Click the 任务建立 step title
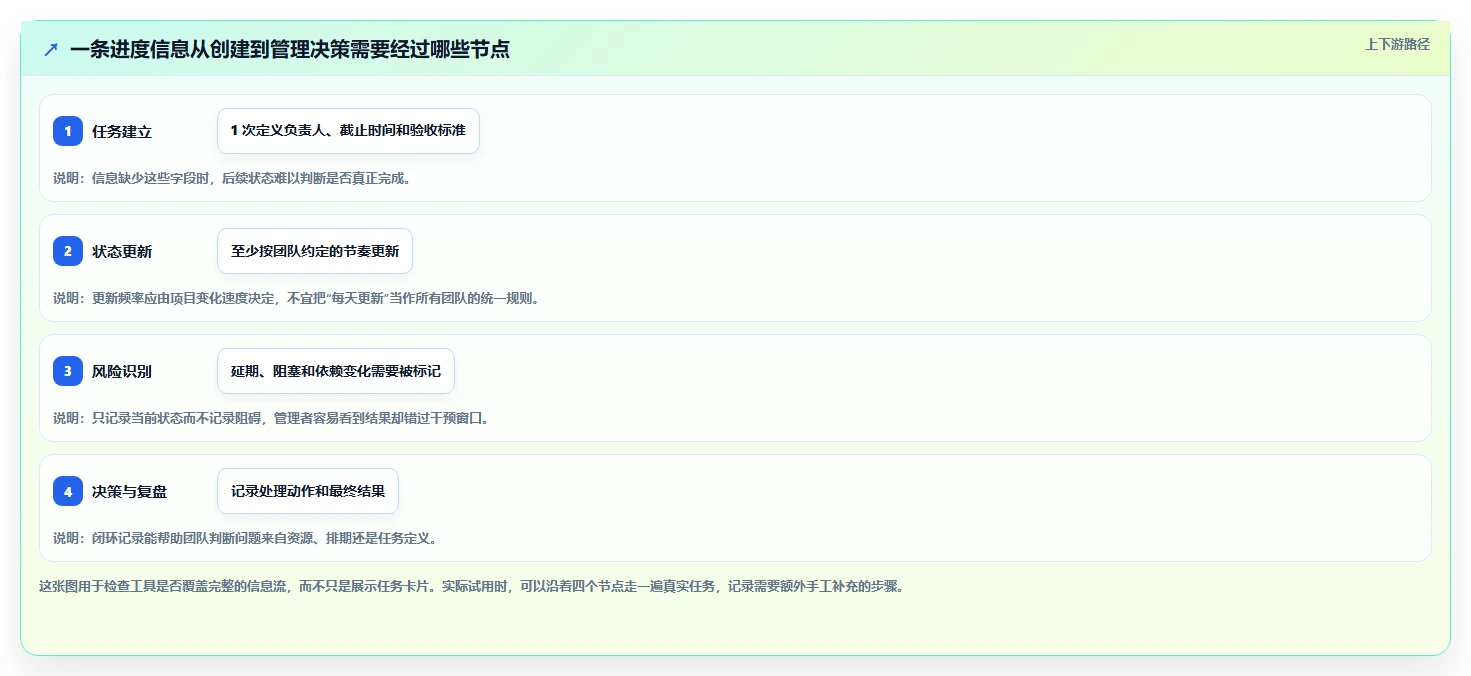1471x676 pixels. point(122,131)
